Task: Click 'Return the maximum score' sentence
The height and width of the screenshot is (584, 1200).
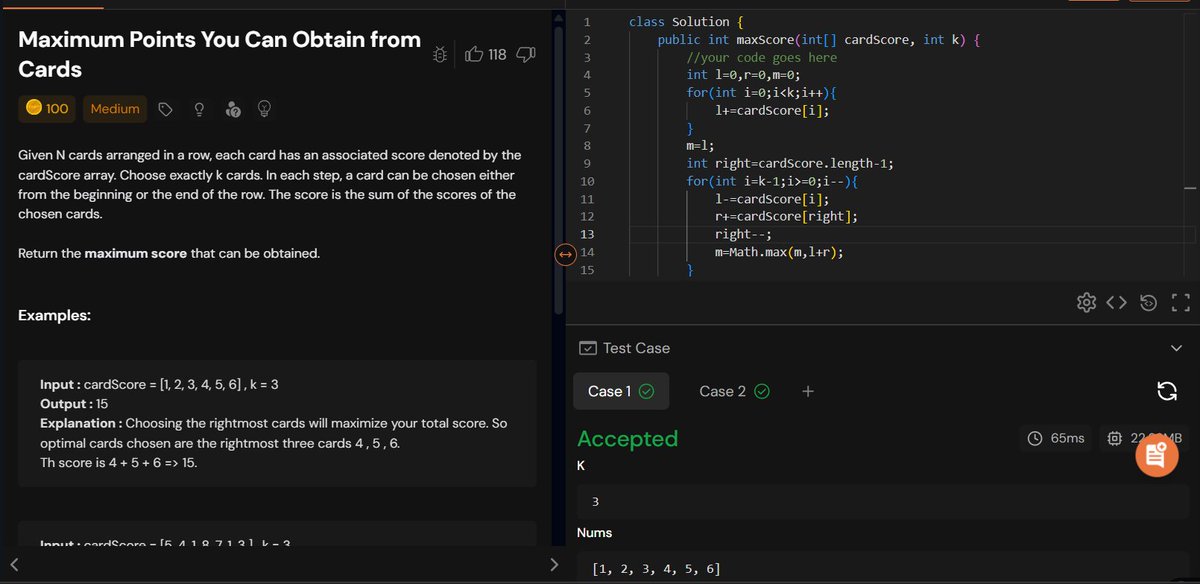Action: tap(169, 253)
